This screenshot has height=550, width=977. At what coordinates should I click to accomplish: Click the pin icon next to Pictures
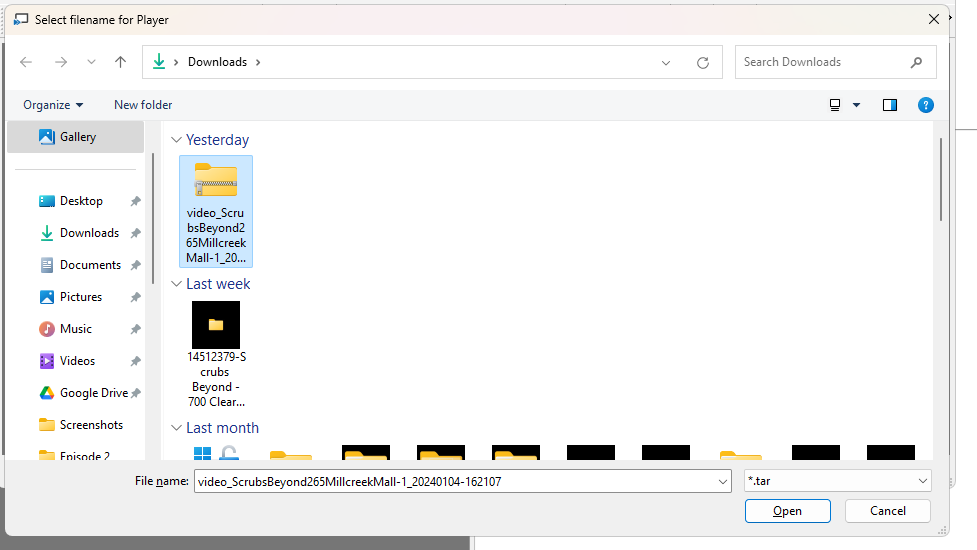tap(135, 297)
